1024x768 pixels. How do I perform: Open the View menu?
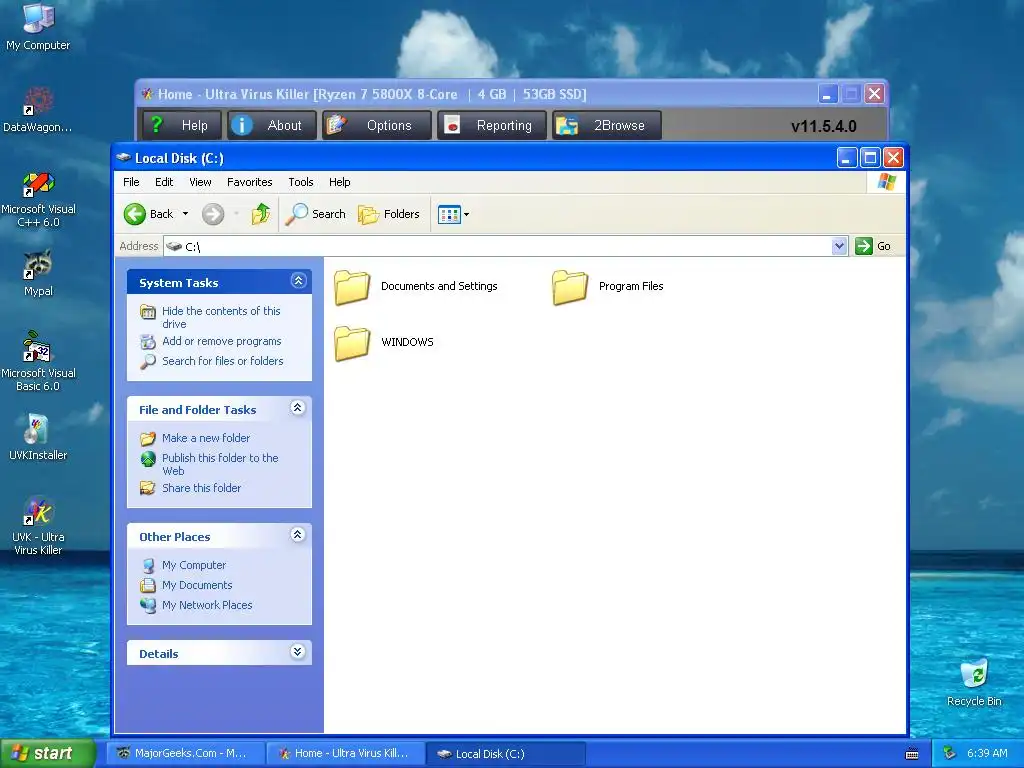[200, 182]
